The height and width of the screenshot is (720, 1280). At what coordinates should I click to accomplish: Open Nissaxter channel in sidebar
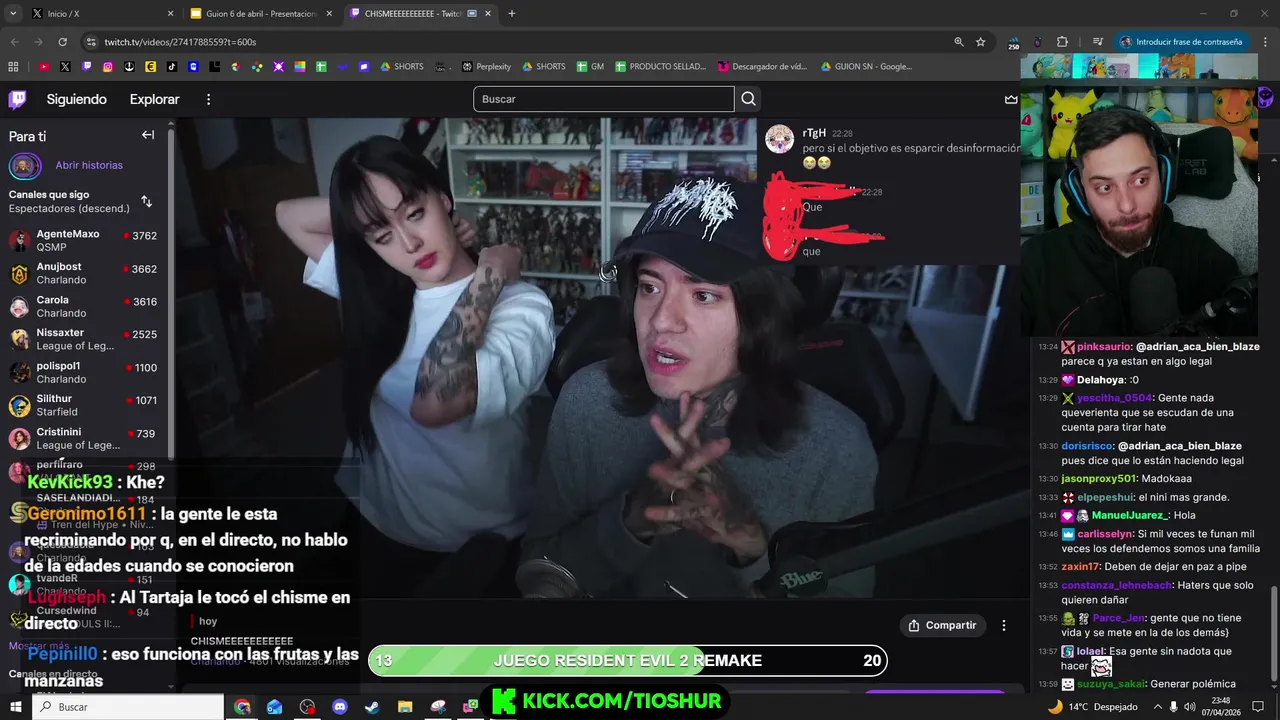point(83,339)
